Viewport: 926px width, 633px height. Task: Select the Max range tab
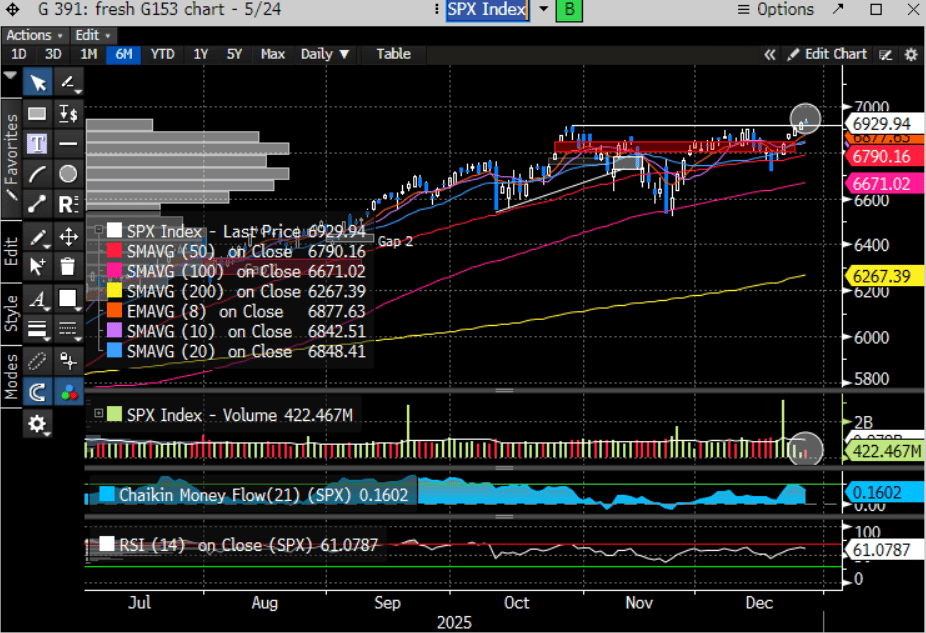point(273,54)
